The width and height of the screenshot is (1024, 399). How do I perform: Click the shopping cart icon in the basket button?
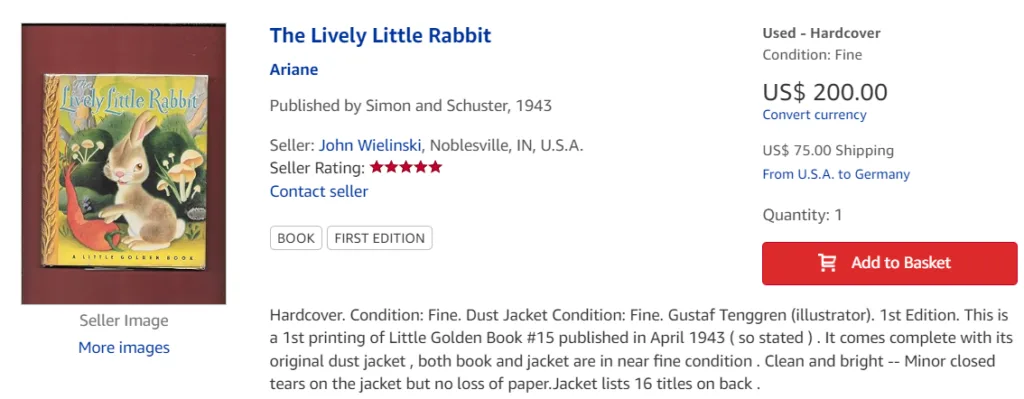[x=827, y=263]
